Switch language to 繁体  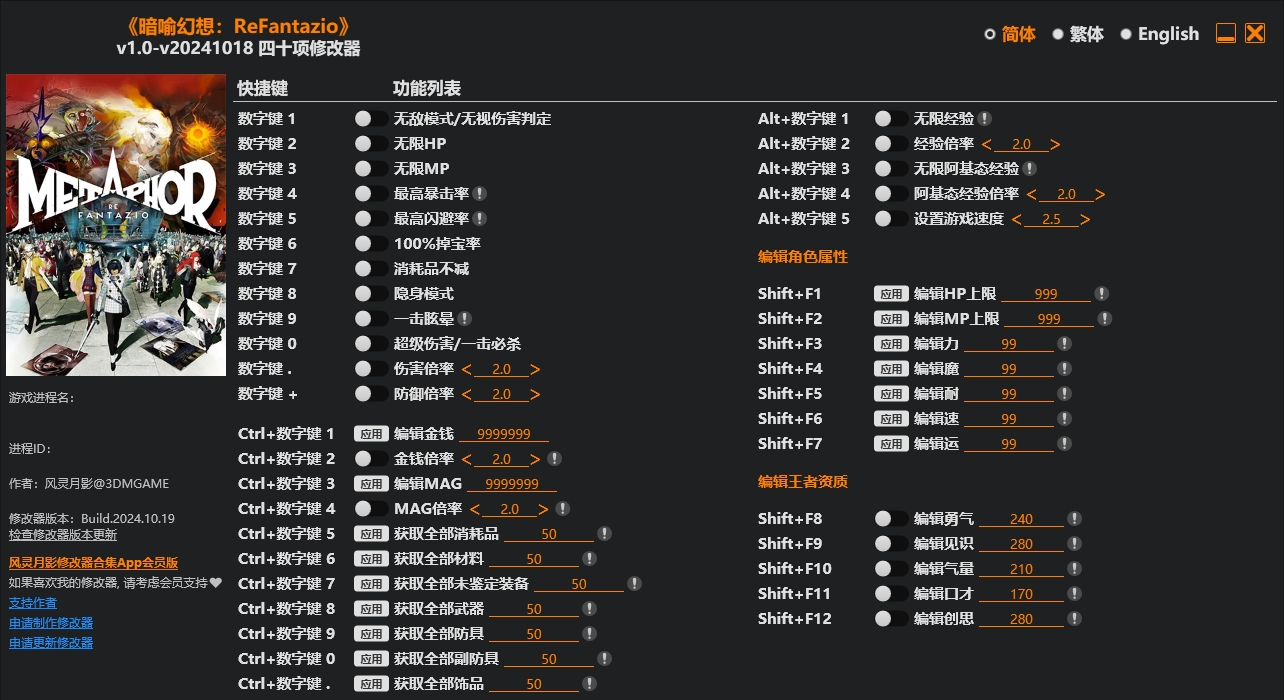1077,34
